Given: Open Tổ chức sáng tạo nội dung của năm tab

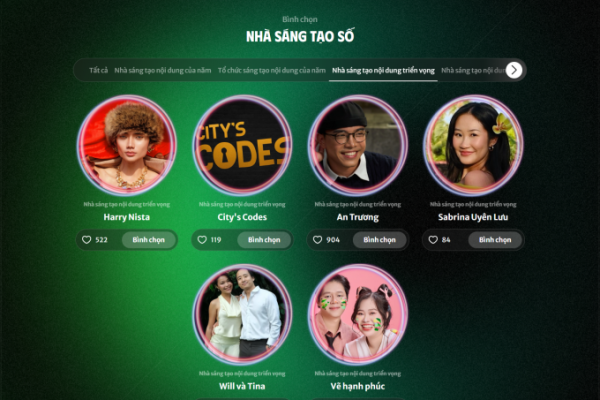Looking at the screenshot, I should coord(272,70).
